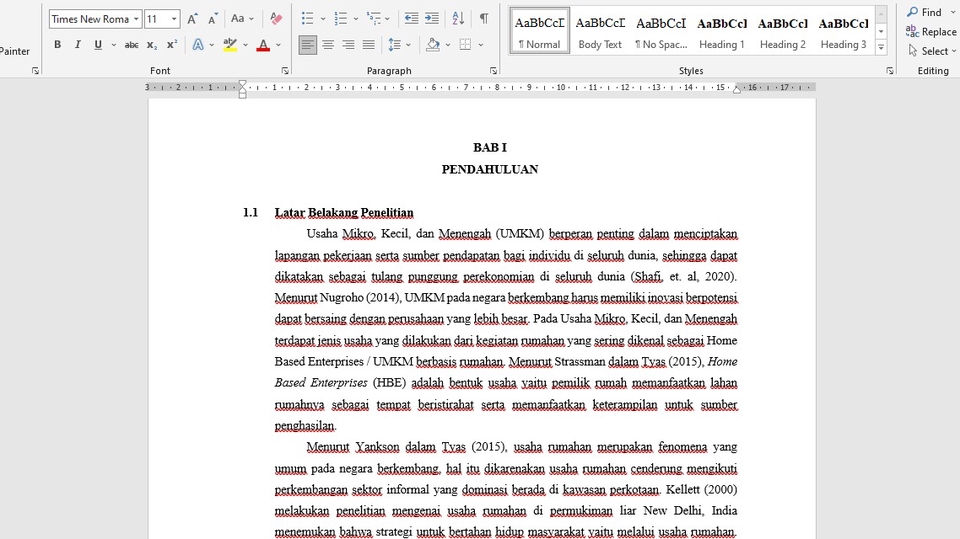Apply No Spacing style
The height and width of the screenshot is (539, 960).
(661, 31)
